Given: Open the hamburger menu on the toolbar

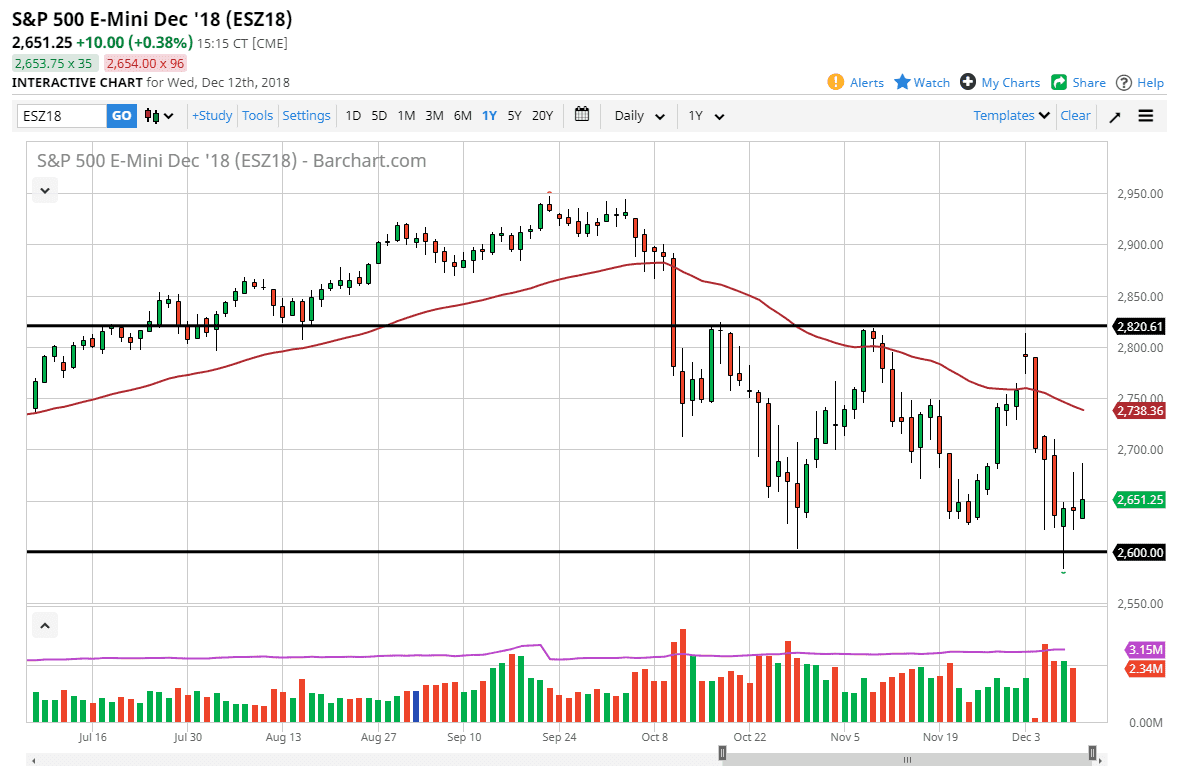Looking at the screenshot, I should click(x=1145, y=115).
